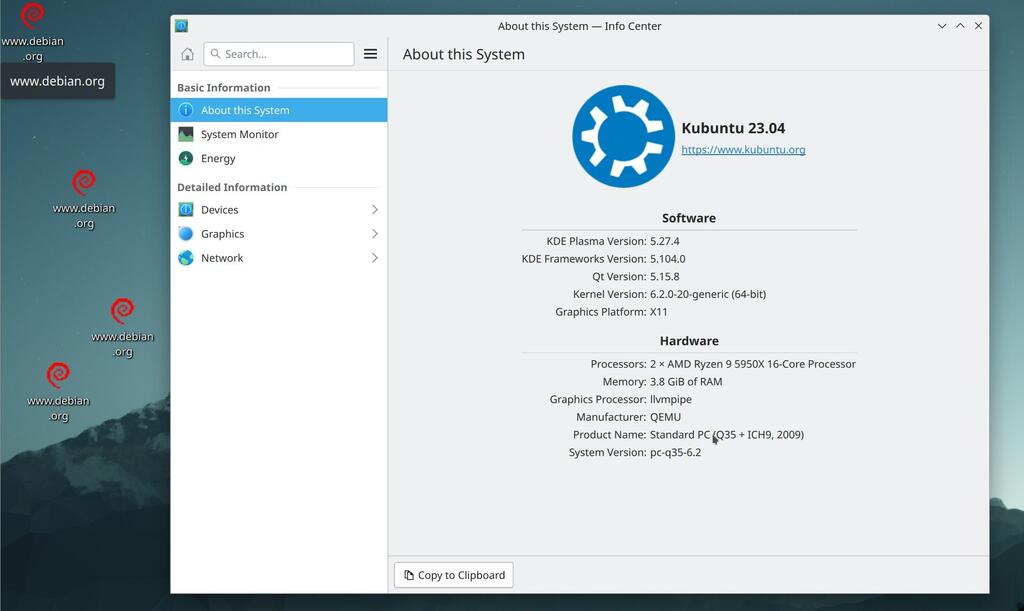The width and height of the screenshot is (1024, 611).
Task: Click the Standard PC (Q35 + ICH9, 2009) text
Action: coord(727,435)
